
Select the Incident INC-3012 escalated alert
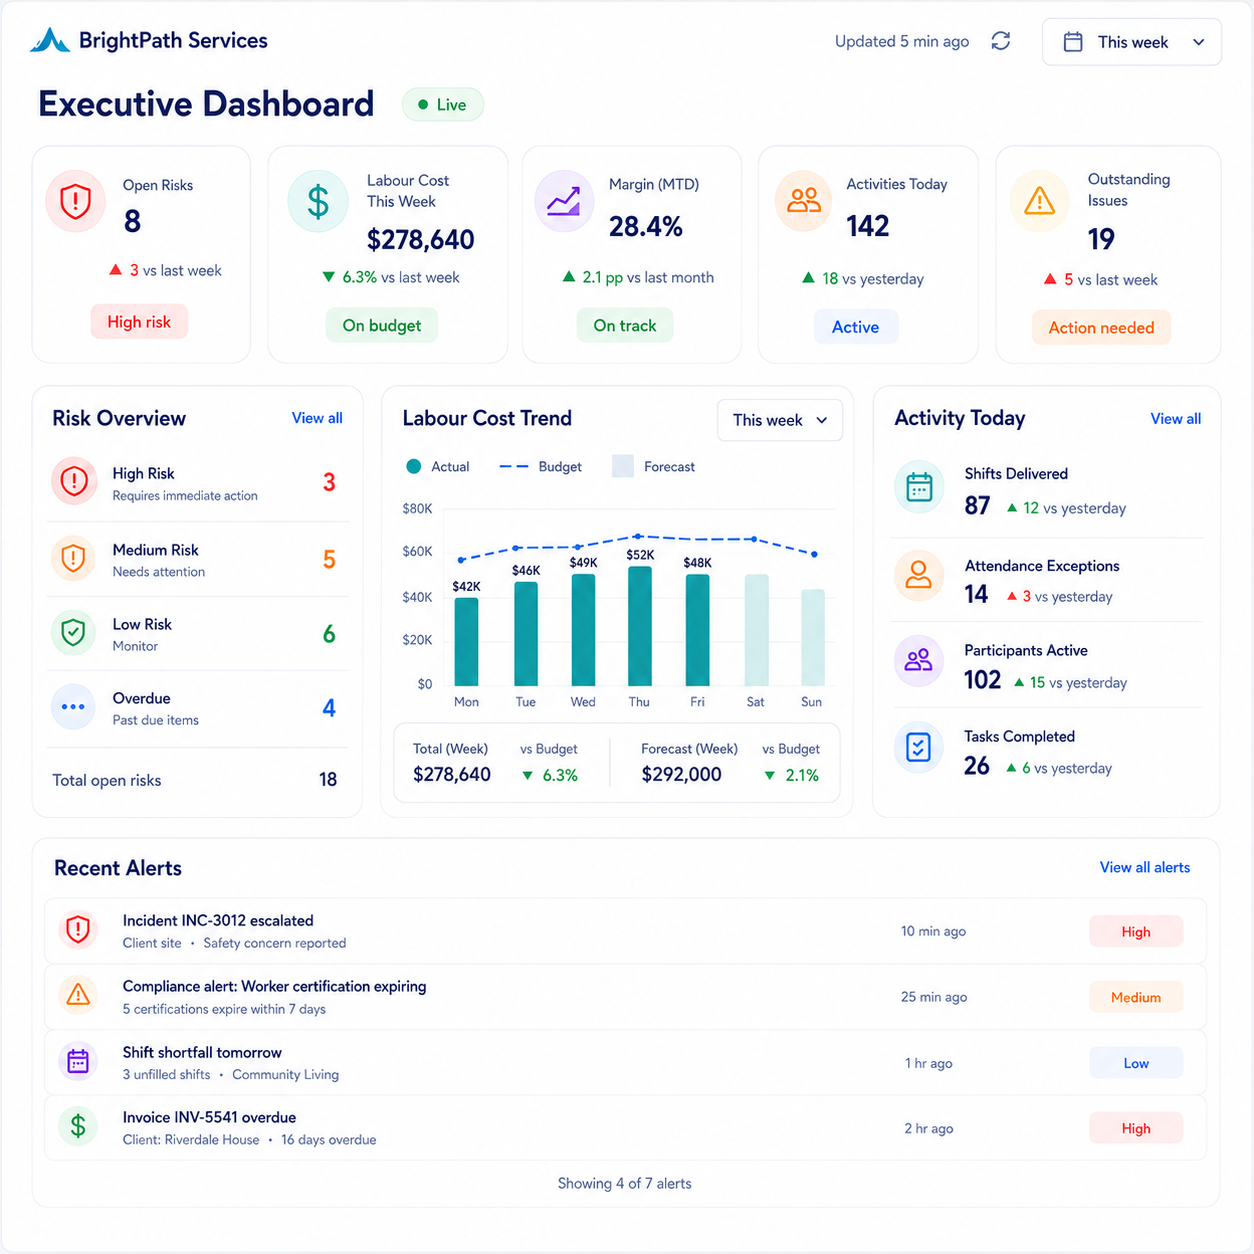pos(625,931)
